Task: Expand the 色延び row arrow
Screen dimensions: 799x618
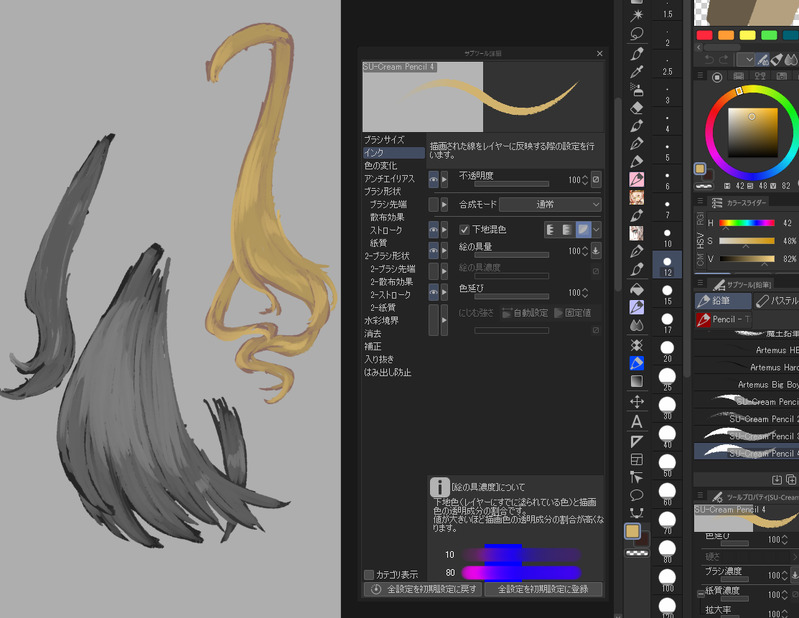Action: 444,292
